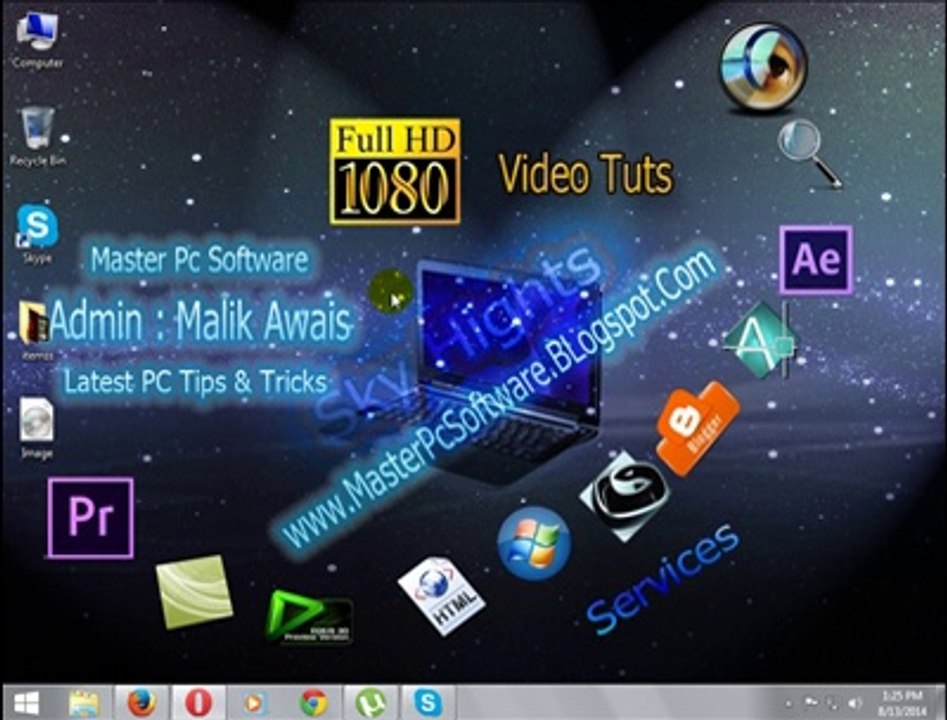
Task: Open uTorrent from the taskbar
Action: click(x=371, y=704)
